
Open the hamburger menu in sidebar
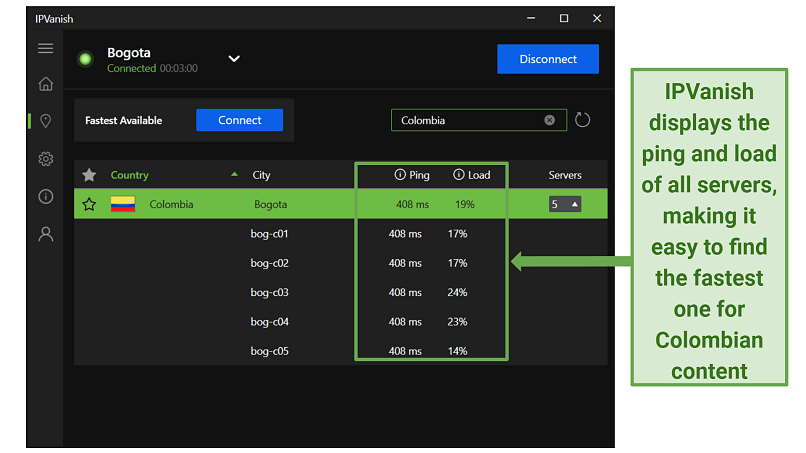[x=45, y=48]
